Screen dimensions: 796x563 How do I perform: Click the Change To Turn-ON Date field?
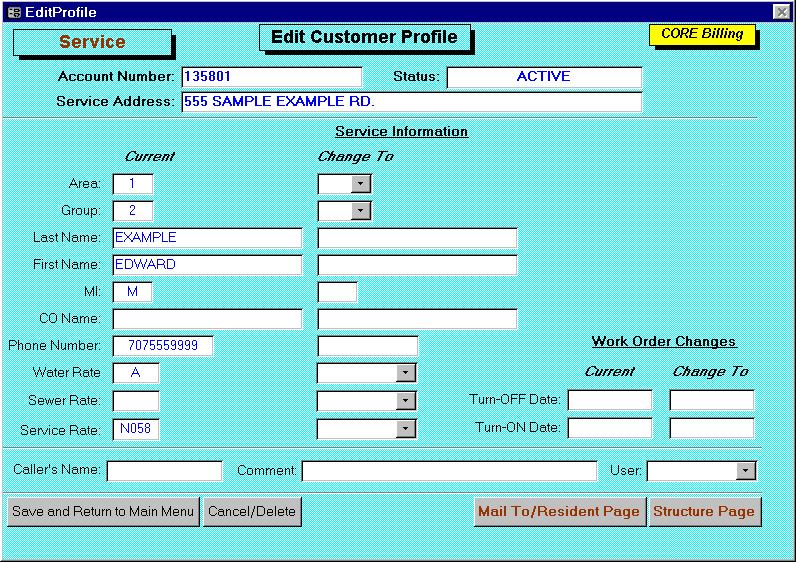click(x=712, y=428)
